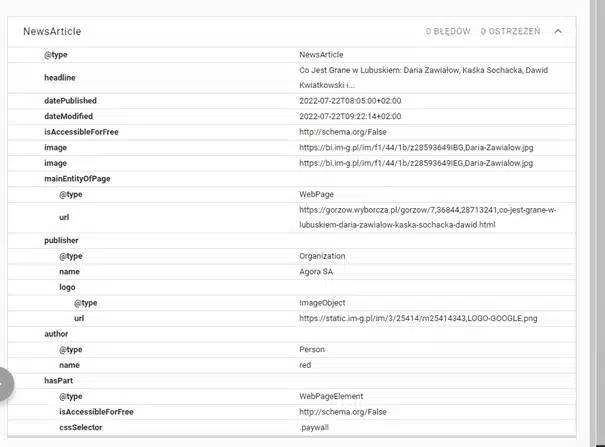
Task: Click the 0 BŁĘDÓW error count
Action: click(447, 32)
